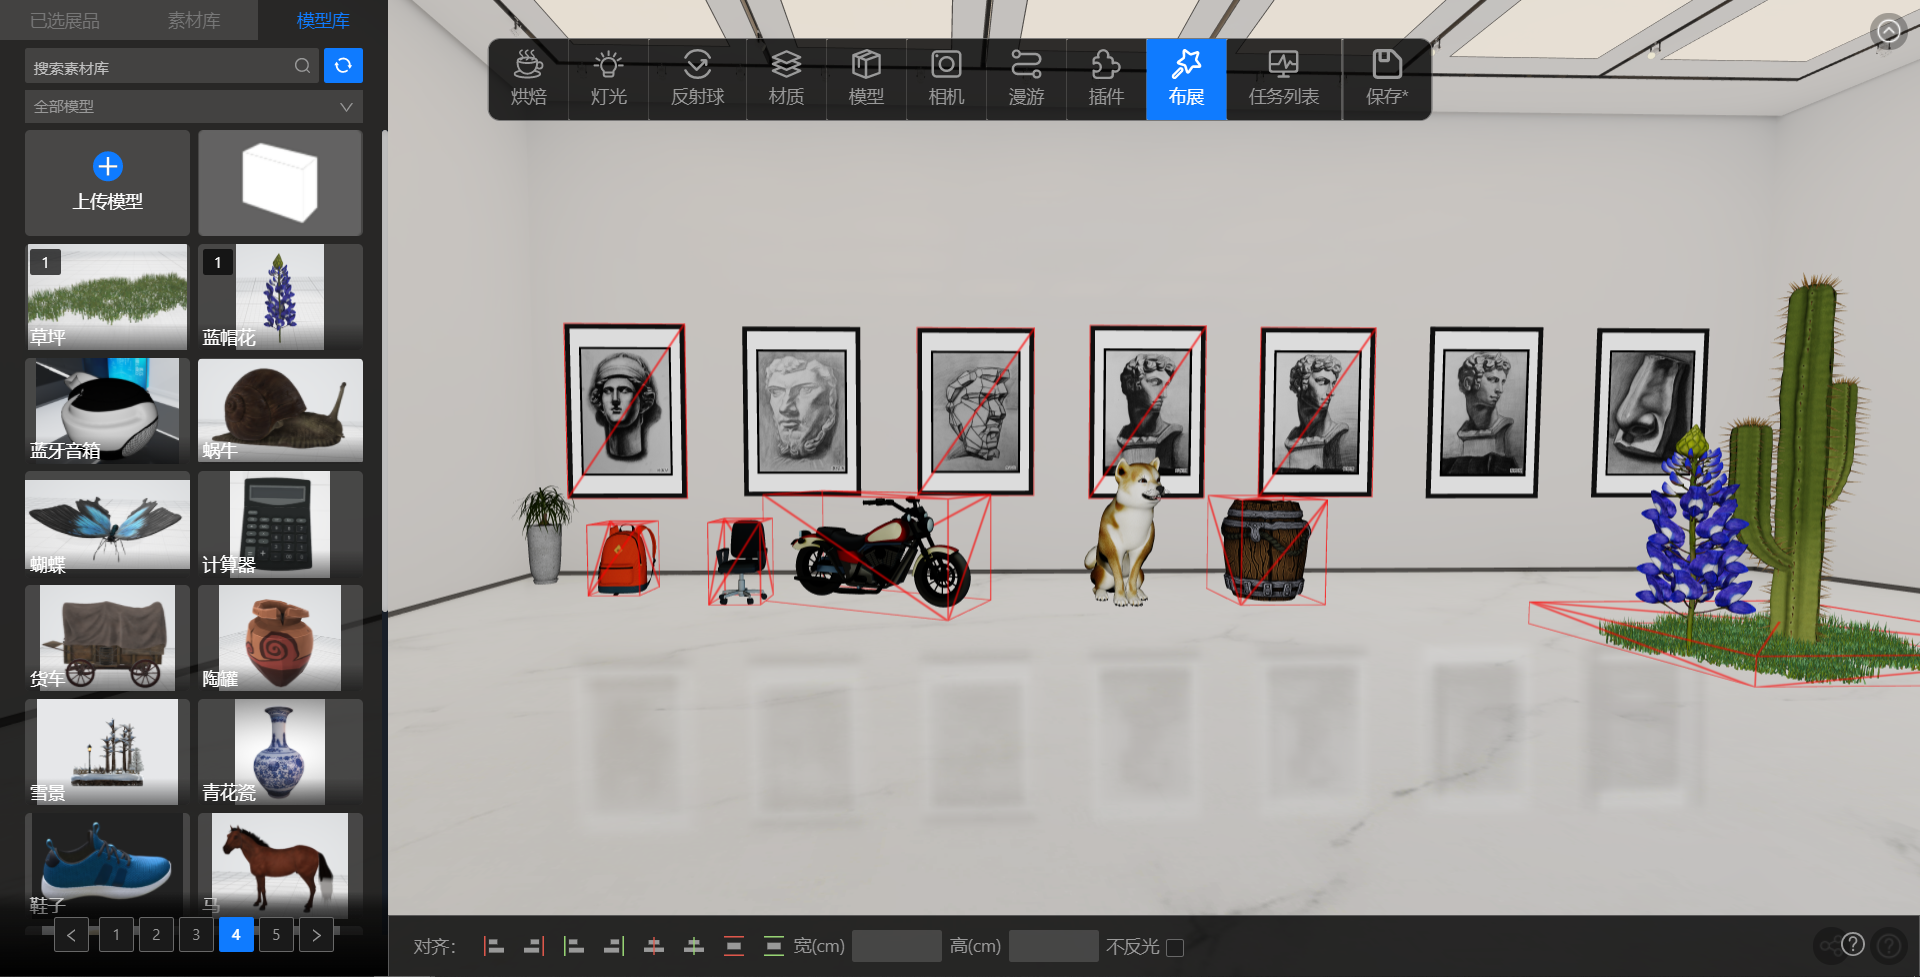Select the white cube model thumbnail
This screenshot has height=977, width=1920.
pyautogui.click(x=280, y=182)
